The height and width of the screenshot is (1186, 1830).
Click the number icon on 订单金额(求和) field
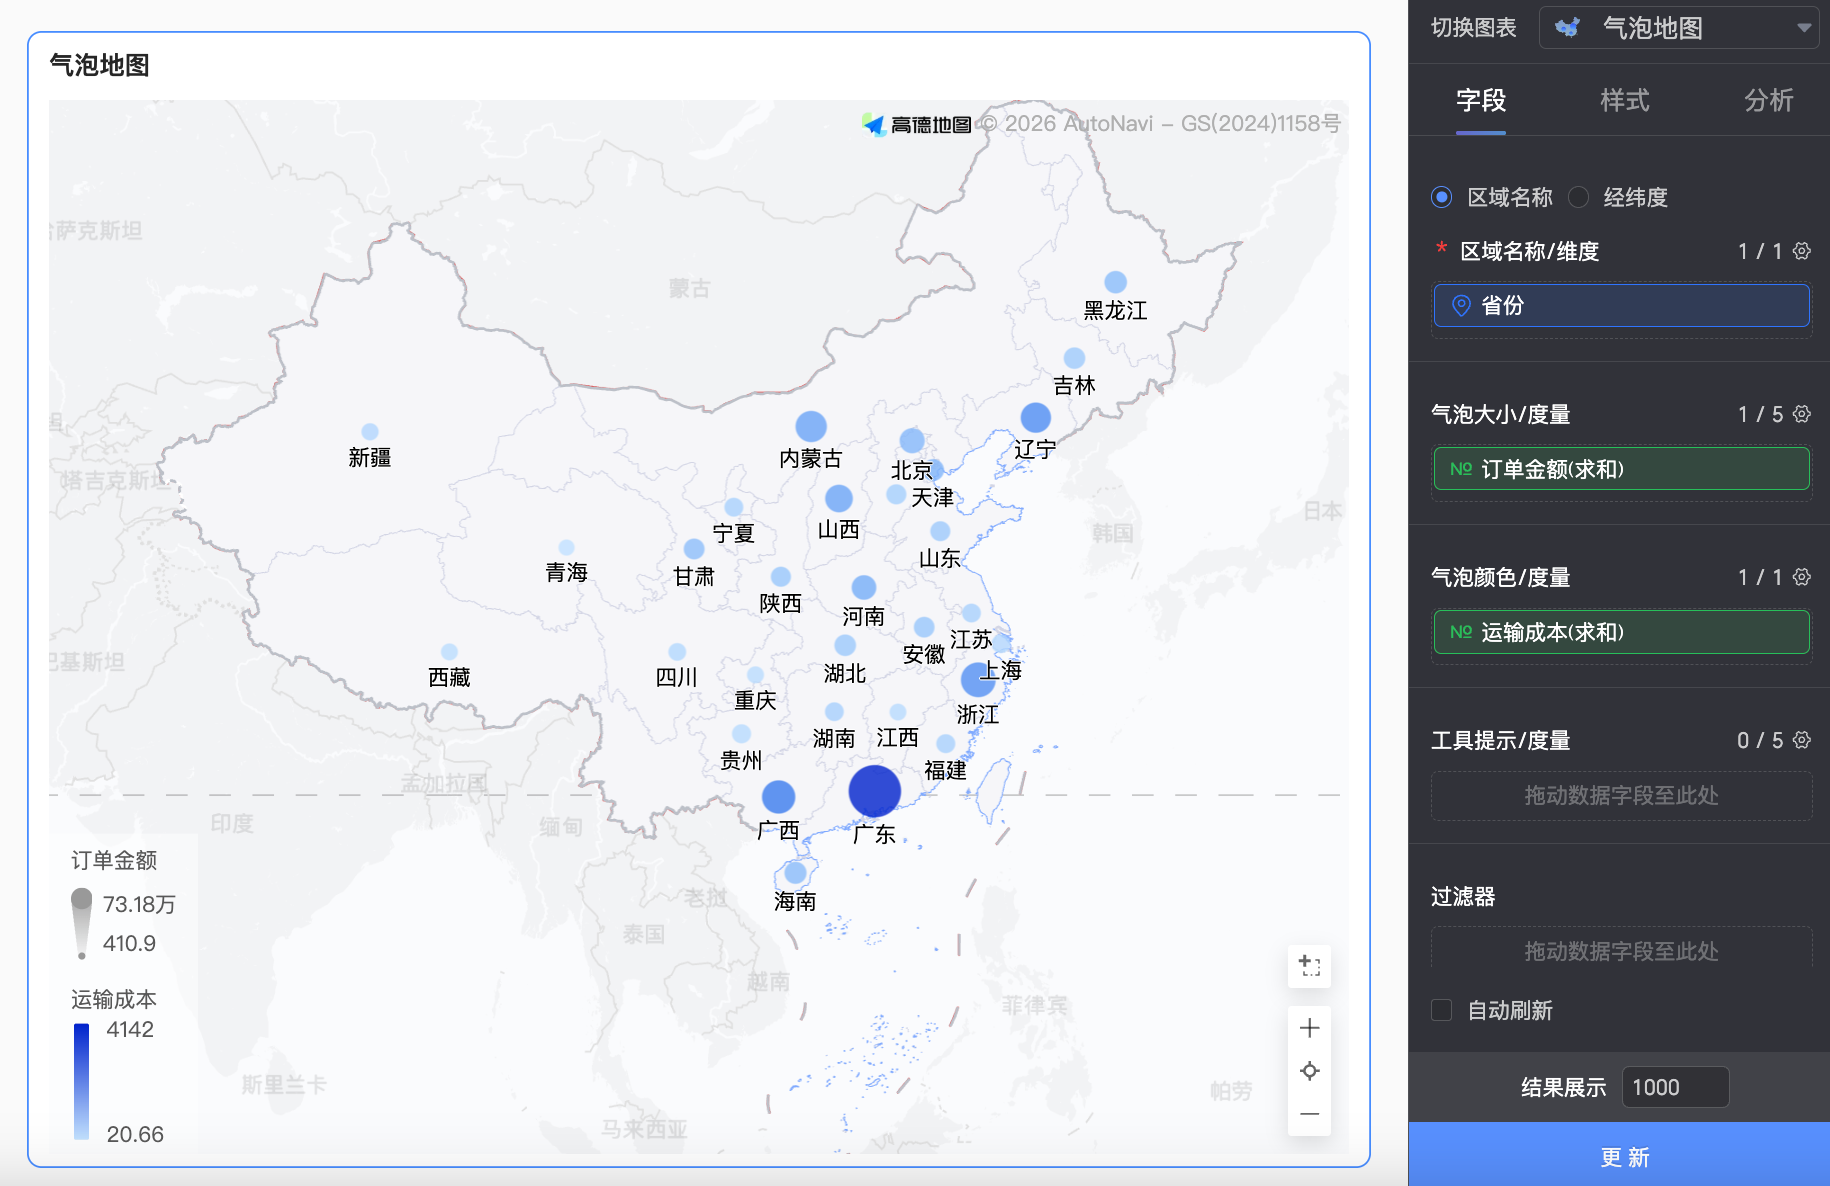1461,469
